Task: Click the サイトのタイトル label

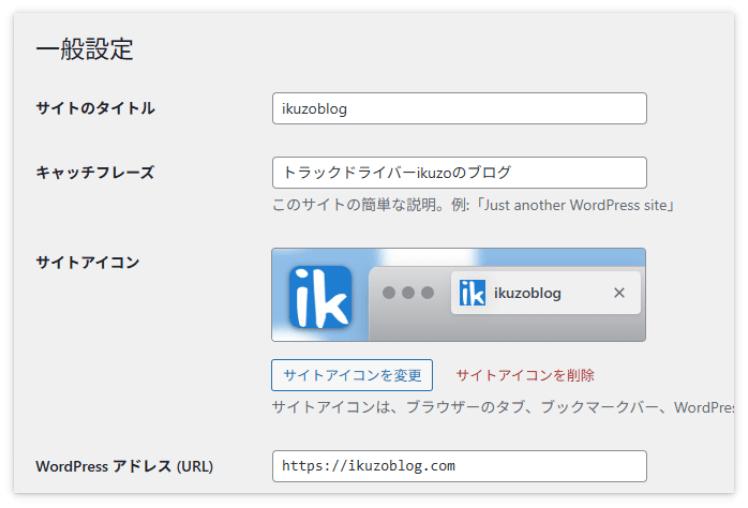Action: pyautogui.click(x=95, y=108)
